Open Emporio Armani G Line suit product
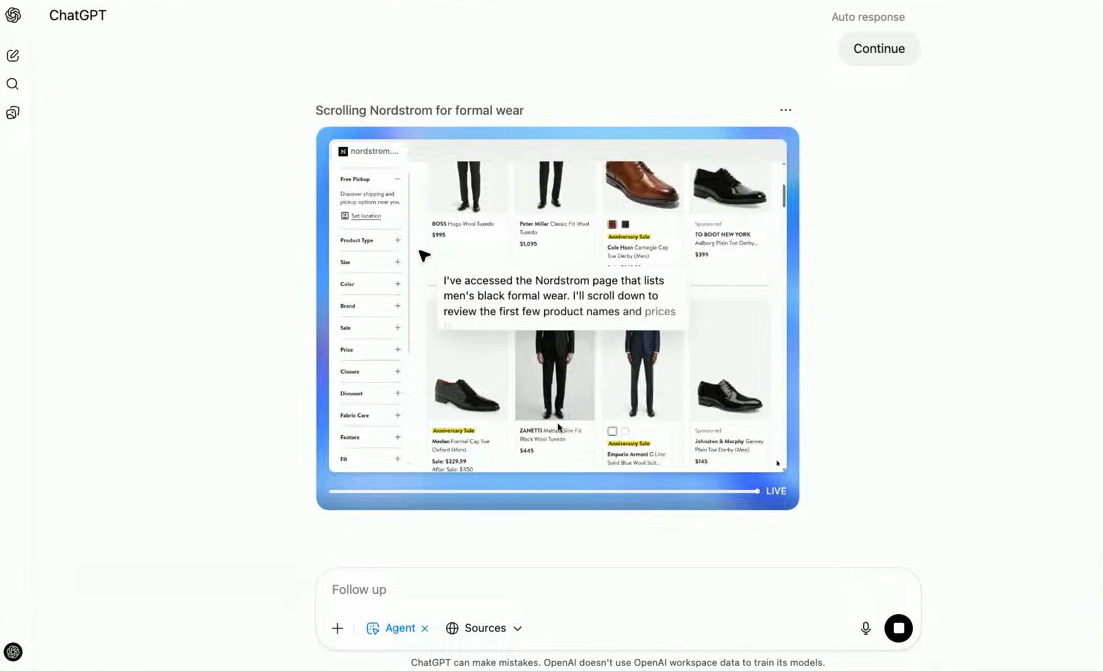This screenshot has width=1103, height=671. [636, 458]
